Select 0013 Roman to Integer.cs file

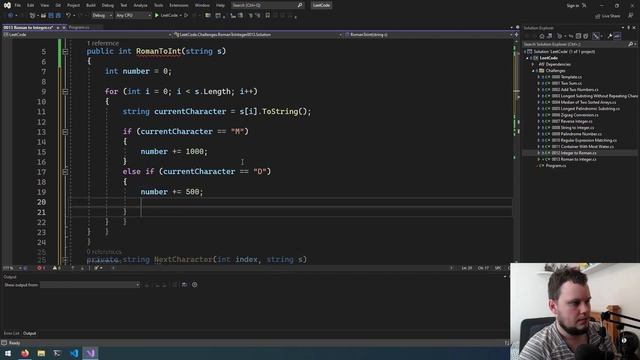(x=574, y=159)
